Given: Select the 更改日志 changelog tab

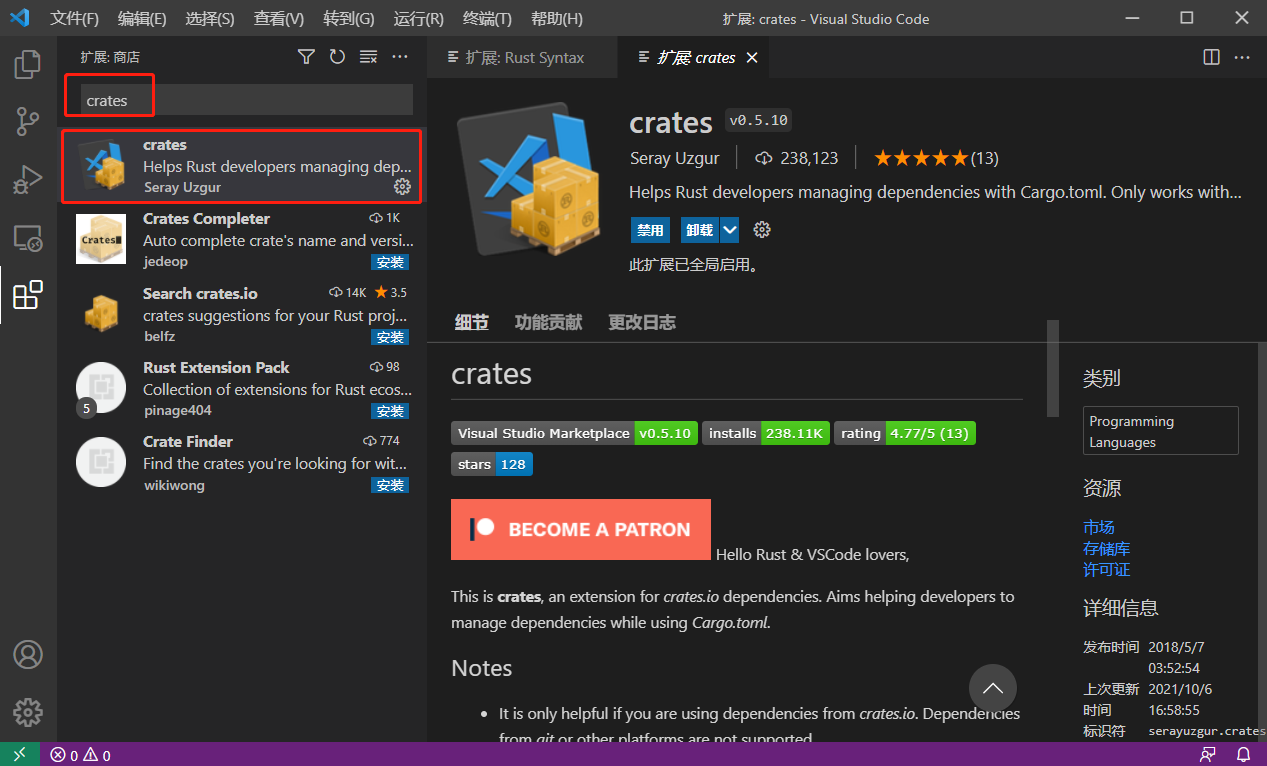Looking at the screenshot, I should pyautogui.click(x=642, y=322).
